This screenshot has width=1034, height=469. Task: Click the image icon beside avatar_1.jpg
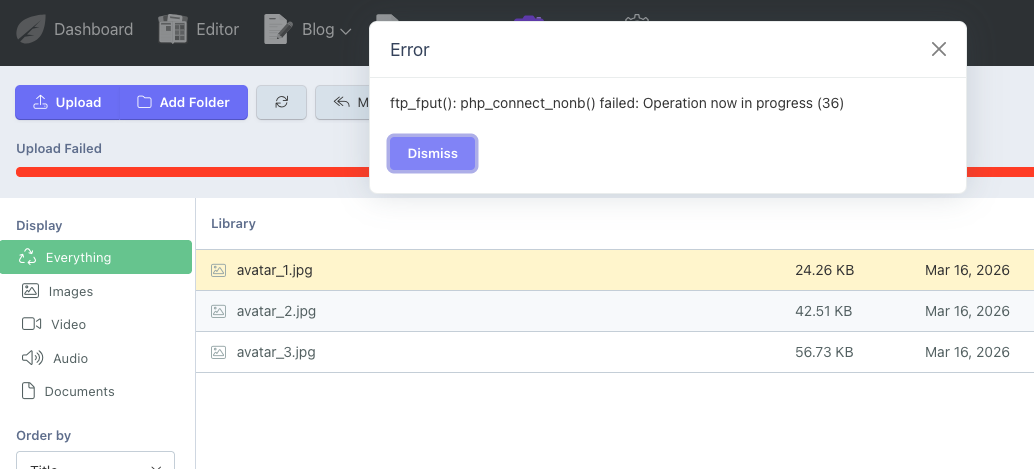tap(218, 270)
